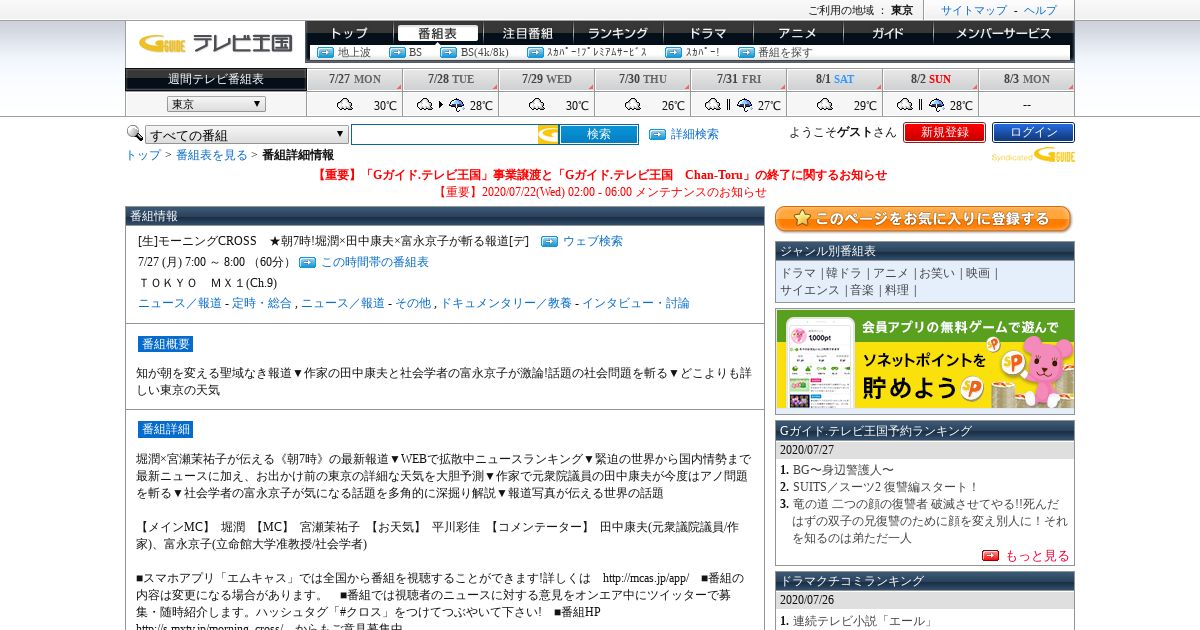Click the Syndicated G-Guide logo
The image size is (1200, 630).
click(1033, 155)
